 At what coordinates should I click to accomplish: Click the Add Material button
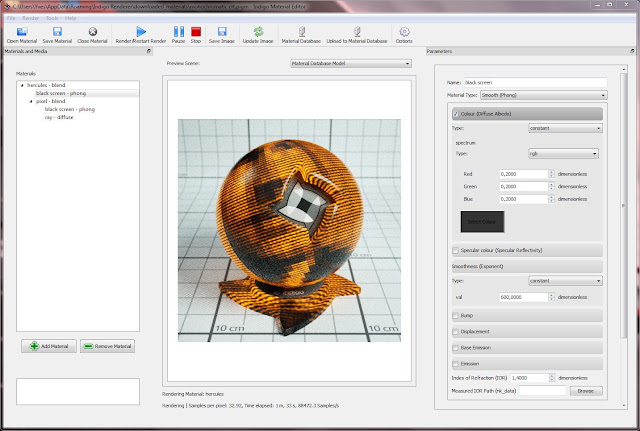48,346
